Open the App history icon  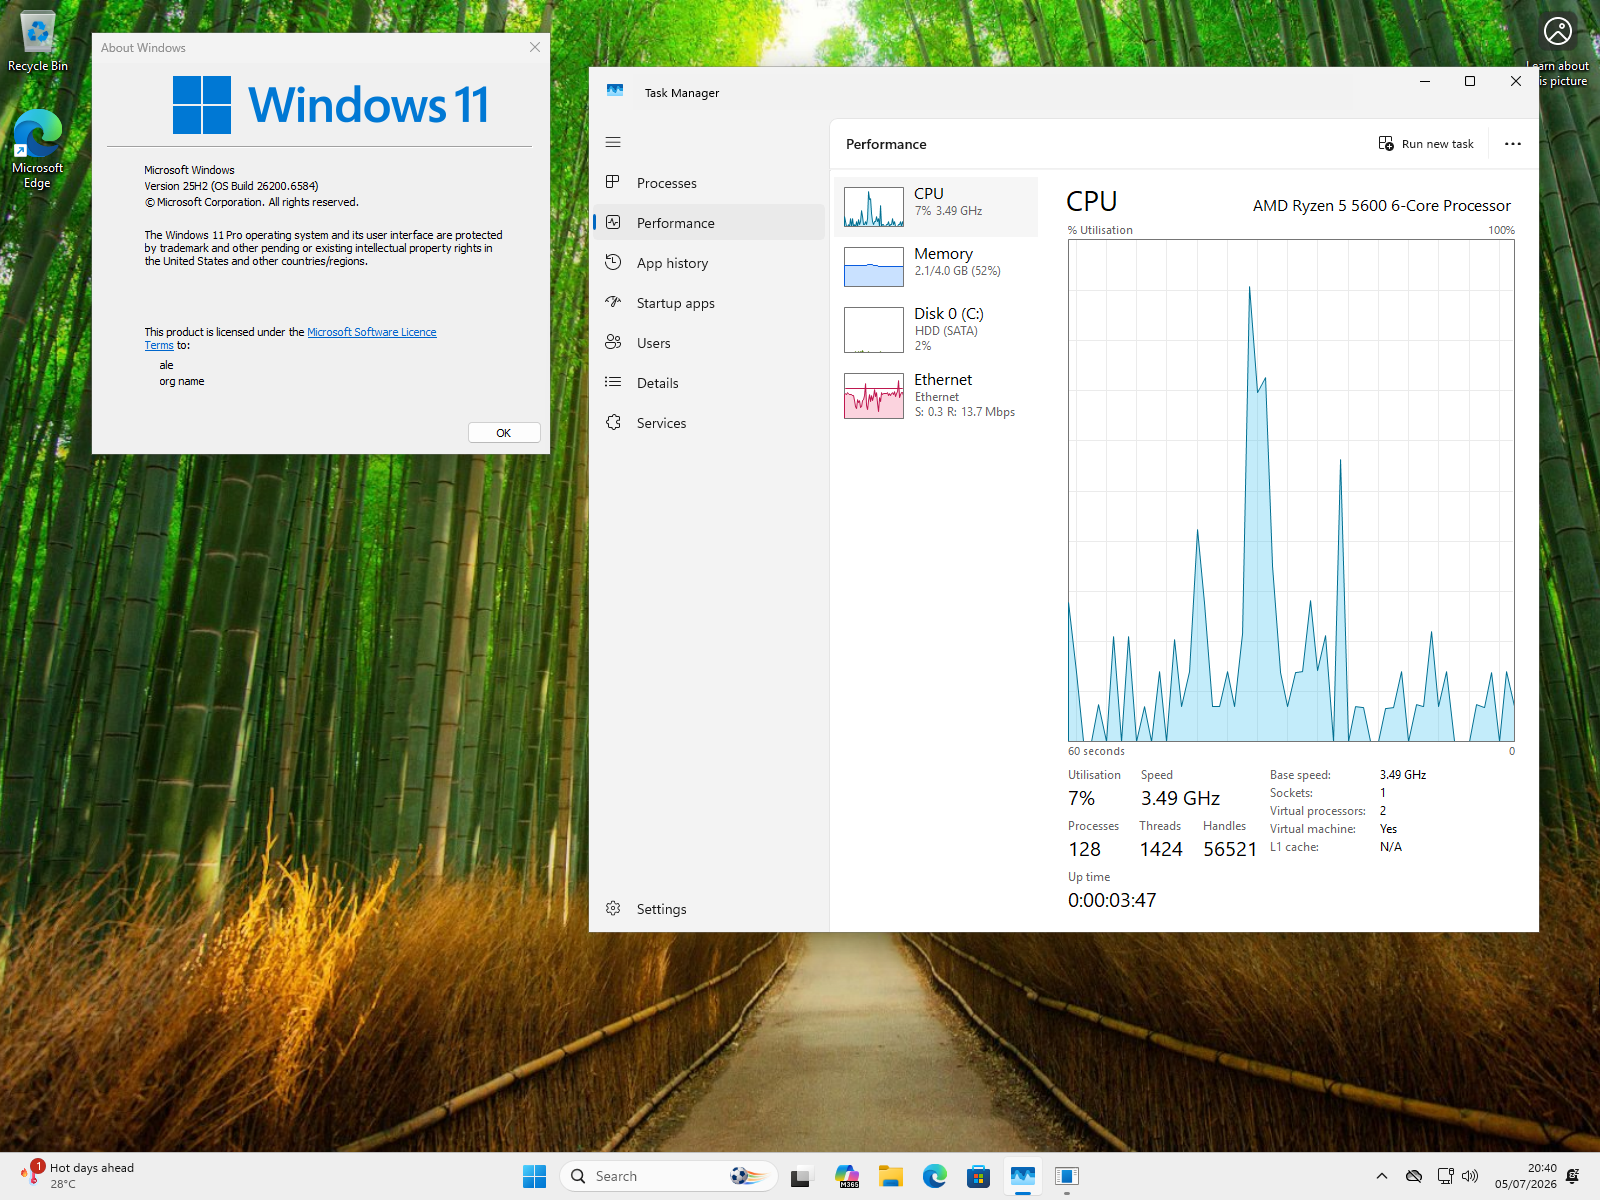pyautogui.click(x=613, y=262)
